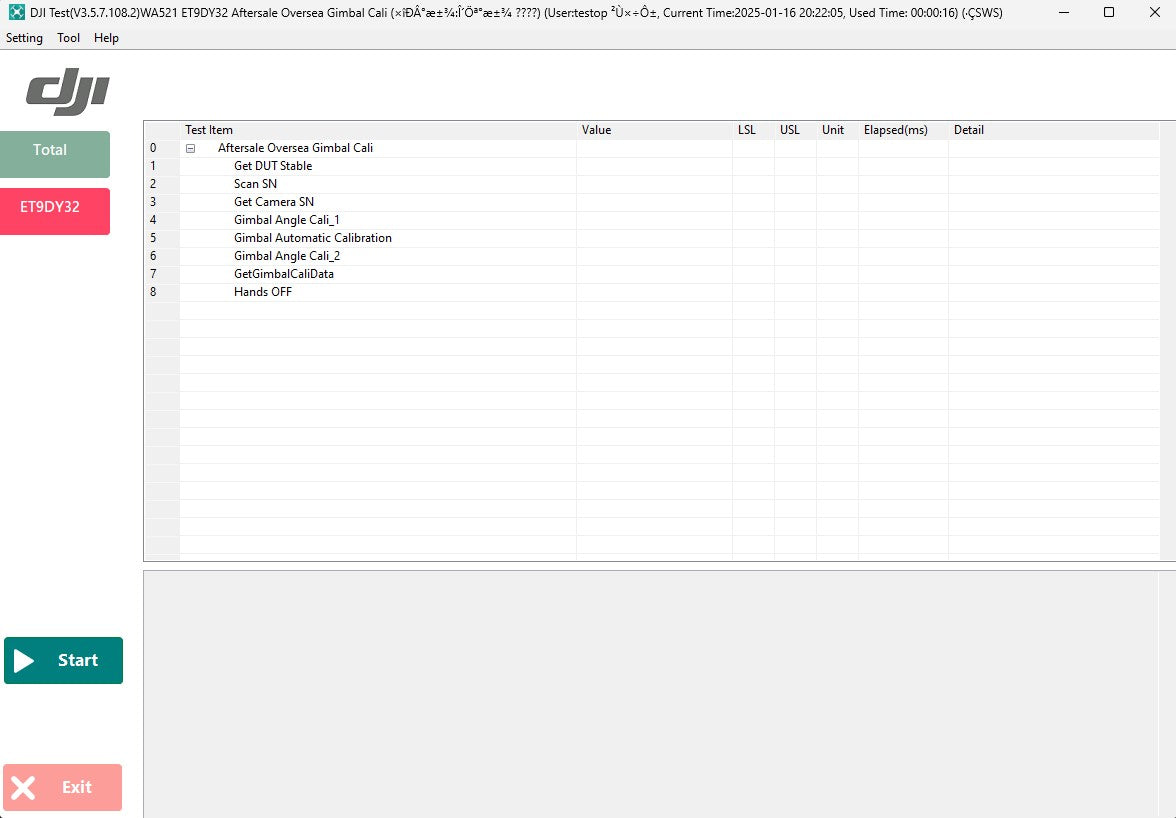The width and height of the screenshot is (1176, 818).
Task: Select the Get DUT Stable test item
Action: 273,166
